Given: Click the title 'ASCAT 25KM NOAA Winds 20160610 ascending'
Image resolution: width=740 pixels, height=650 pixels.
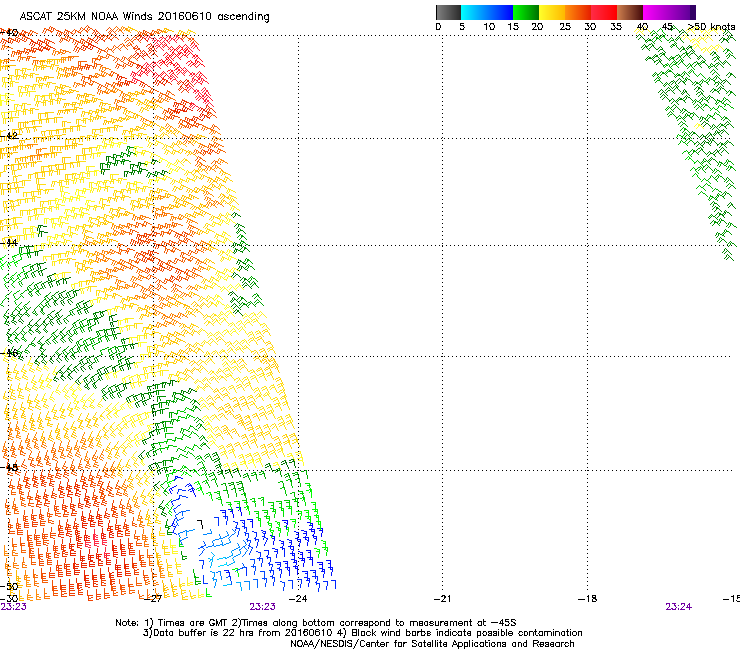Looking at the screenshot, I should click(144, 17).
